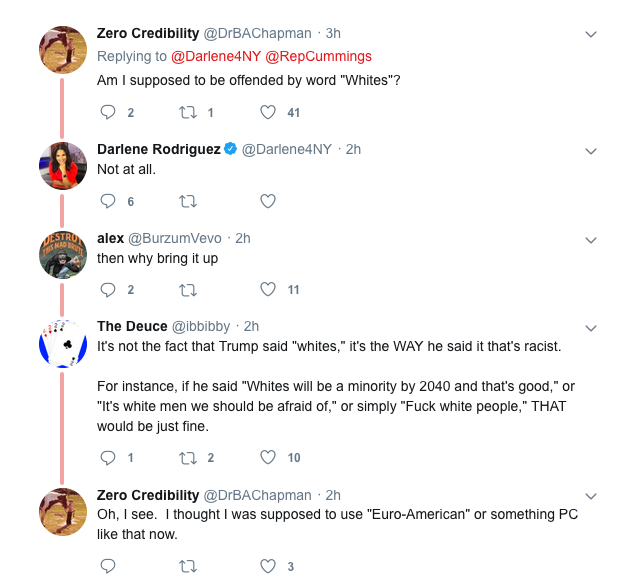Viewport: 634px width, 578px height.
Task: Open alex's profile via display name
Action: tap(110, 238)
